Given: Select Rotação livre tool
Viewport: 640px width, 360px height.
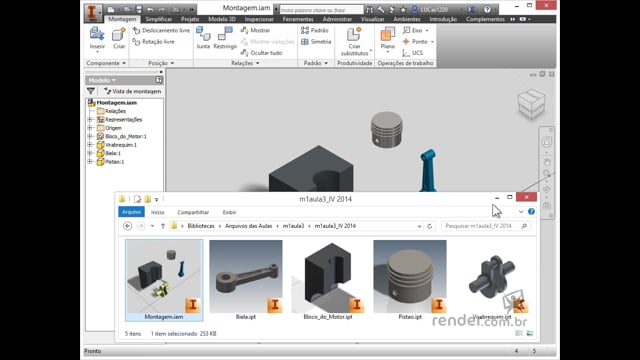Looking at the screenshot, I should tap(153, 42).
